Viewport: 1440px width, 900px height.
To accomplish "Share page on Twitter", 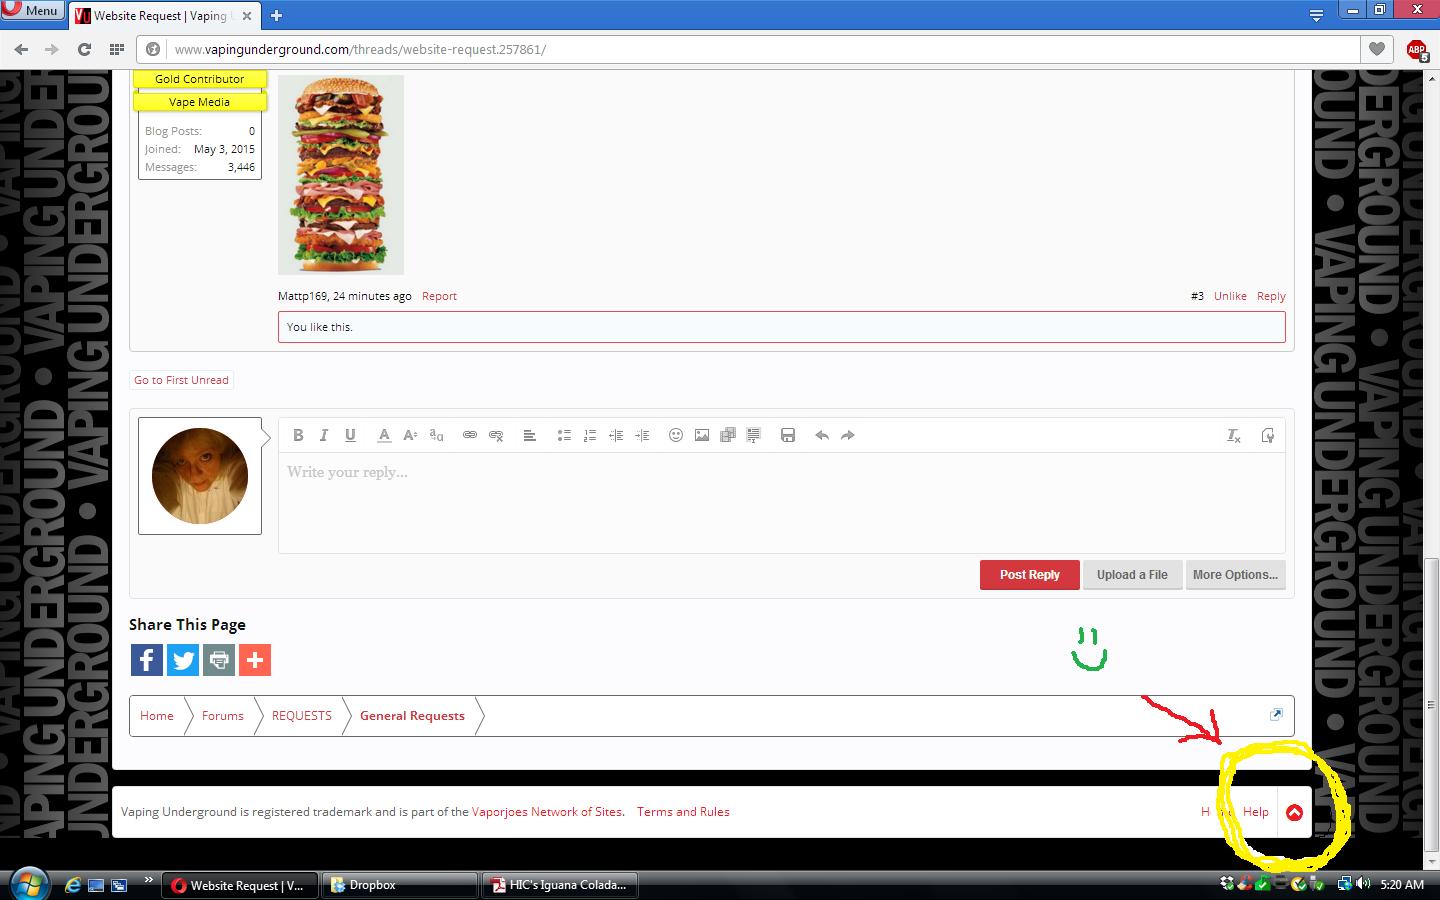I will tap(183, 660).
